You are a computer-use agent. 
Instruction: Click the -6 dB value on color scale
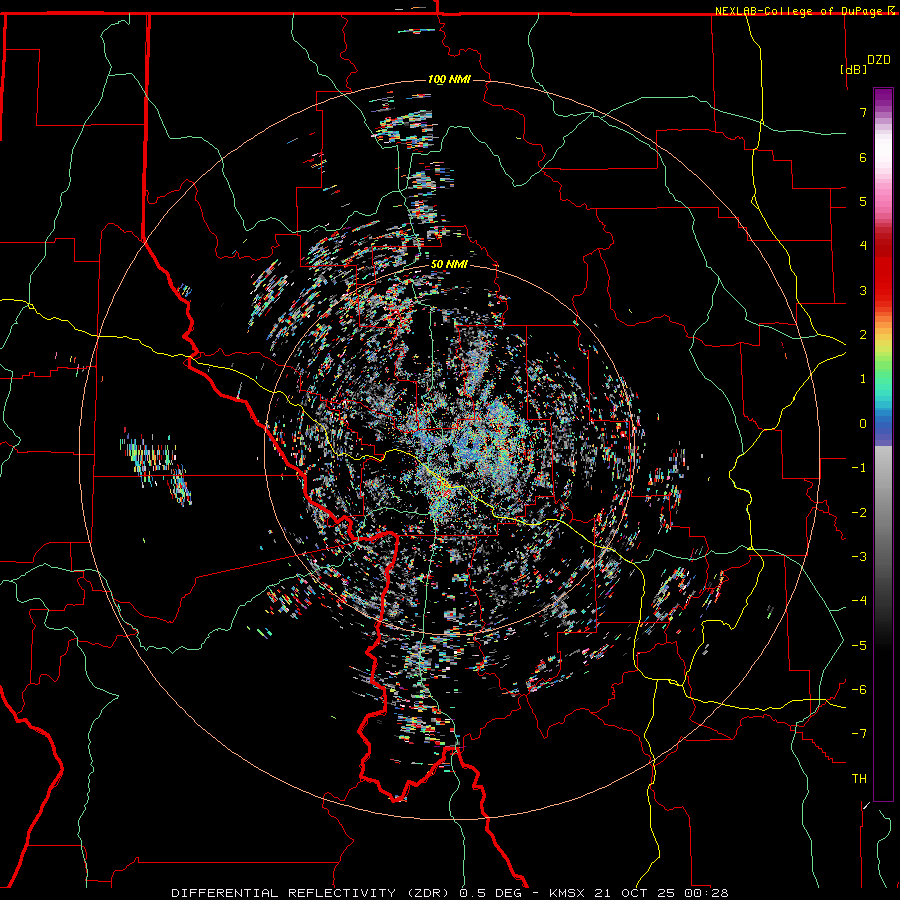tap(859, 690)
